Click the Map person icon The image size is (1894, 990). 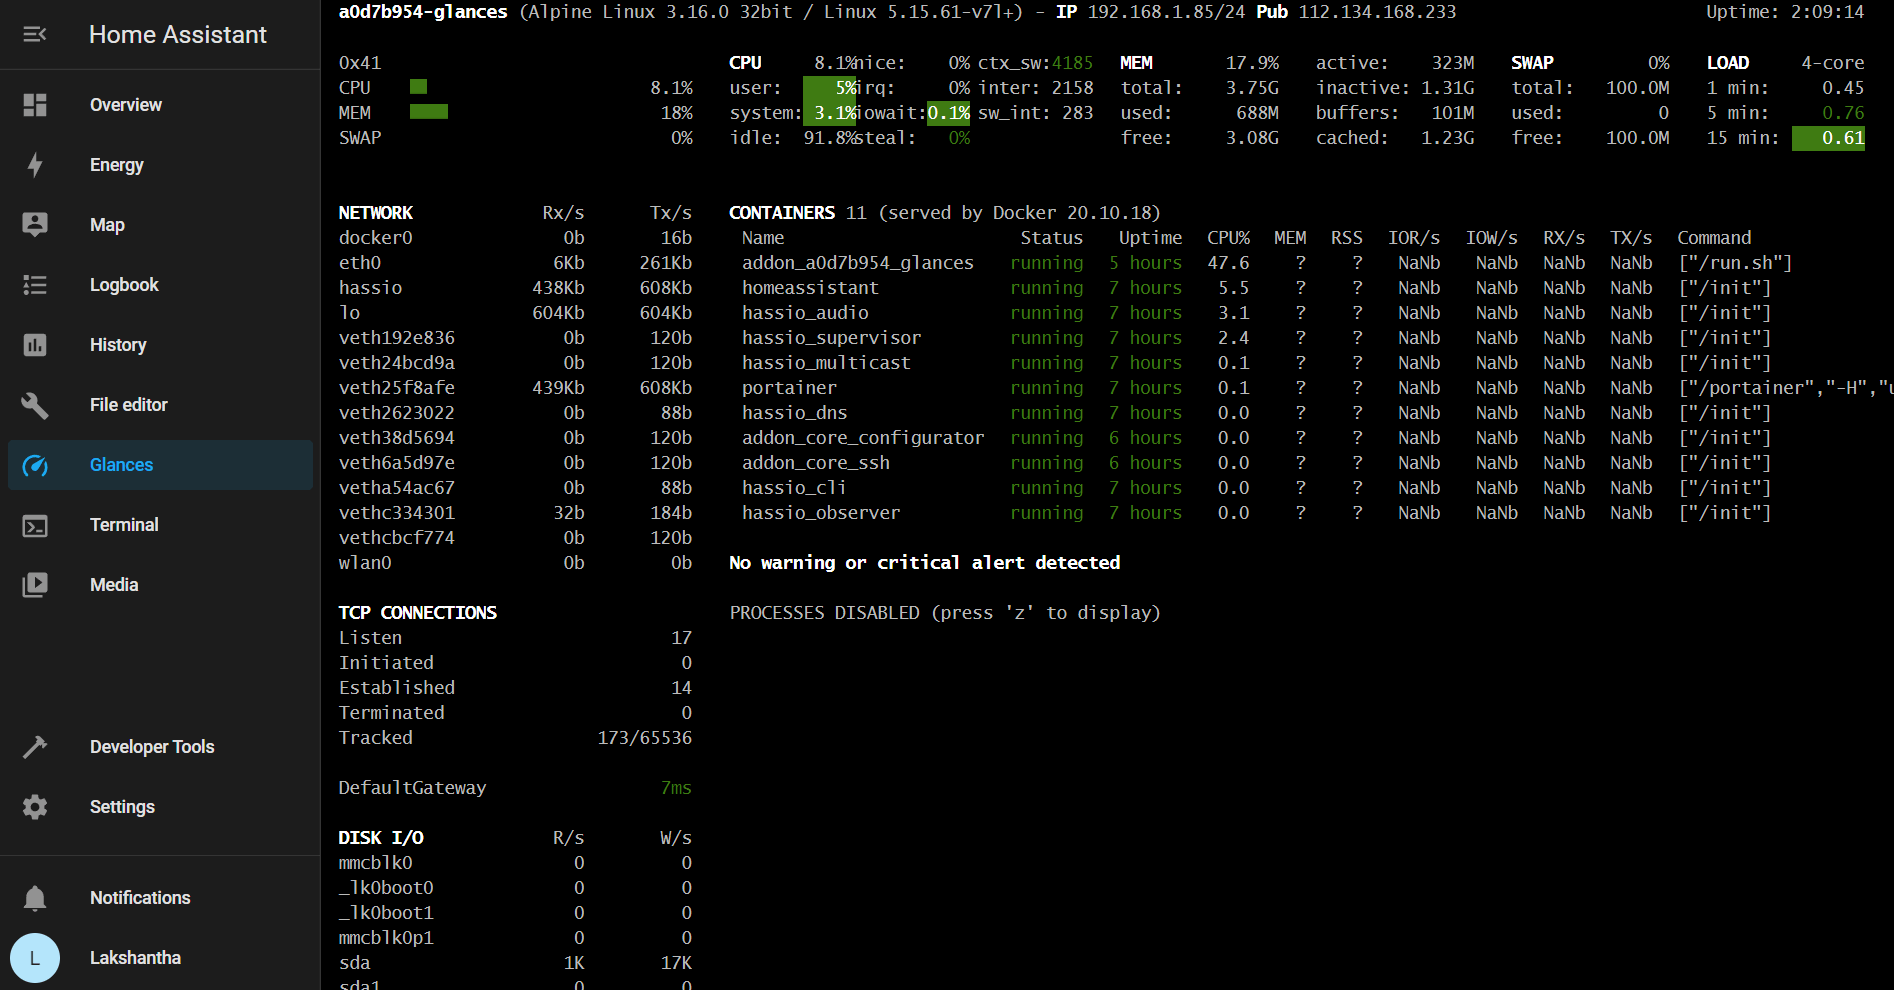tap(35, 225)
